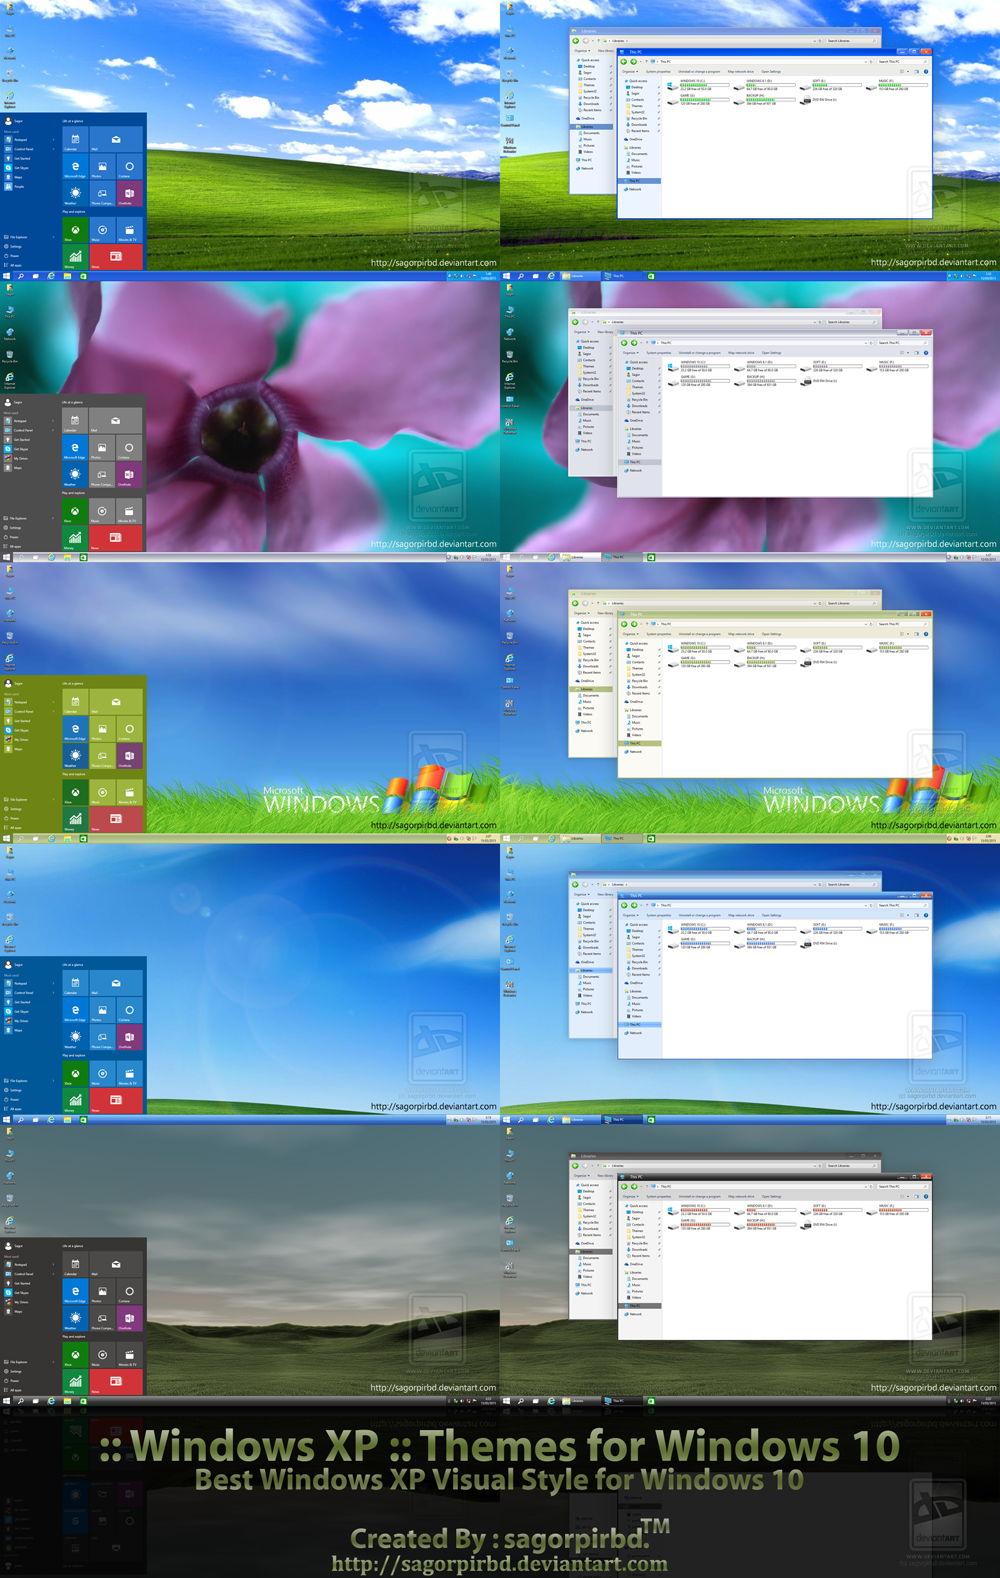Screen dimensions: 1000x1578
Task: Click Open Settings in top Bliss This PC window
Action: tap(771, 72)
